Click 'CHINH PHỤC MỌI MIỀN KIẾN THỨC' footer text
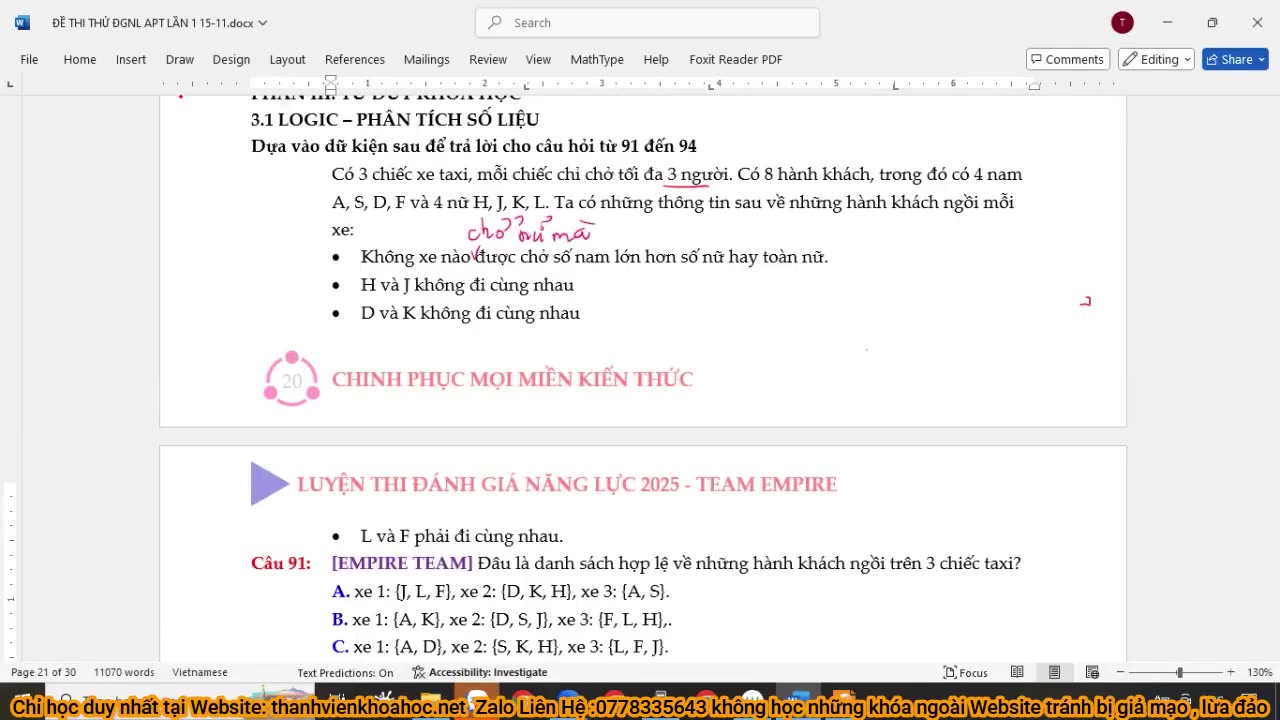Image resolution: width=1280 pixels, height=720 pixels. pos(512,379)
